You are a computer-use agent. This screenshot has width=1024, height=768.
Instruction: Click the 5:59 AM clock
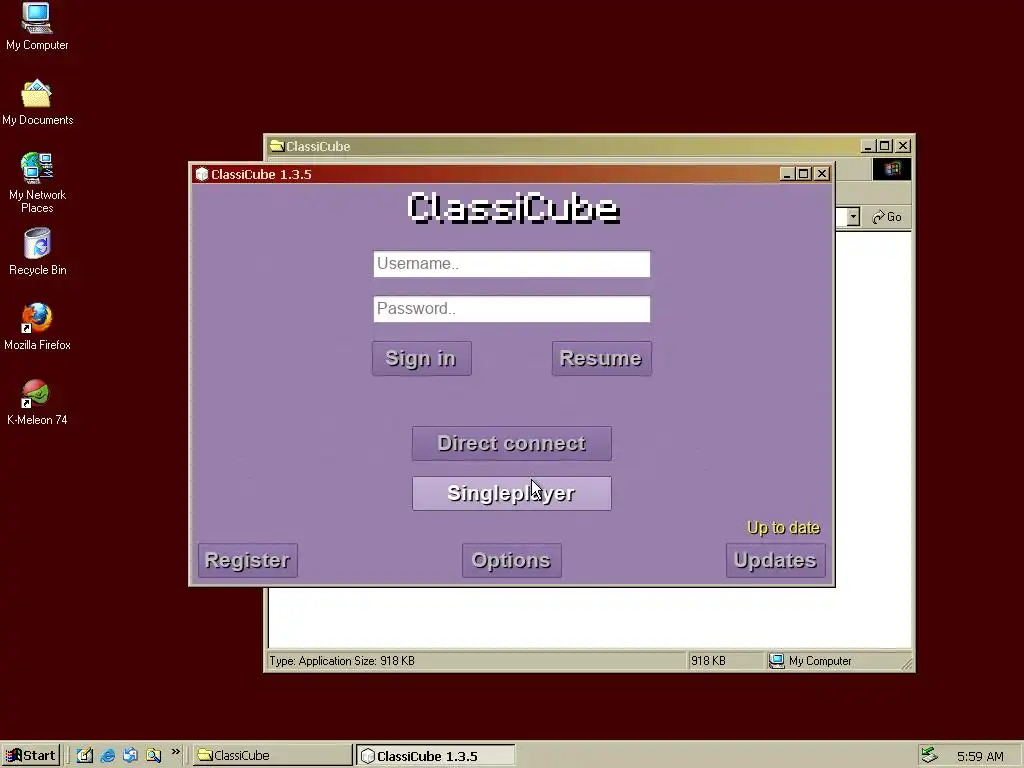pyautogui.click(x=980, y=756)
